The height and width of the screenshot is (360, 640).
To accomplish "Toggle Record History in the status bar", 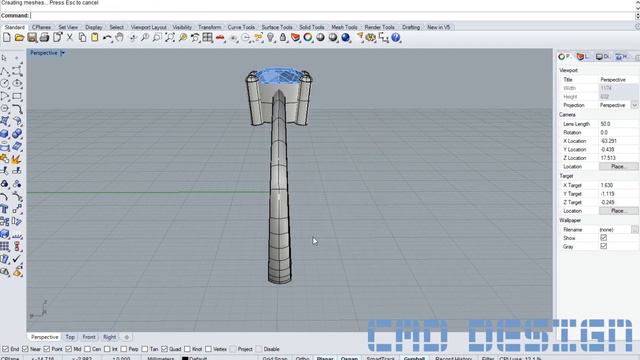I will (x=453, y=358).
